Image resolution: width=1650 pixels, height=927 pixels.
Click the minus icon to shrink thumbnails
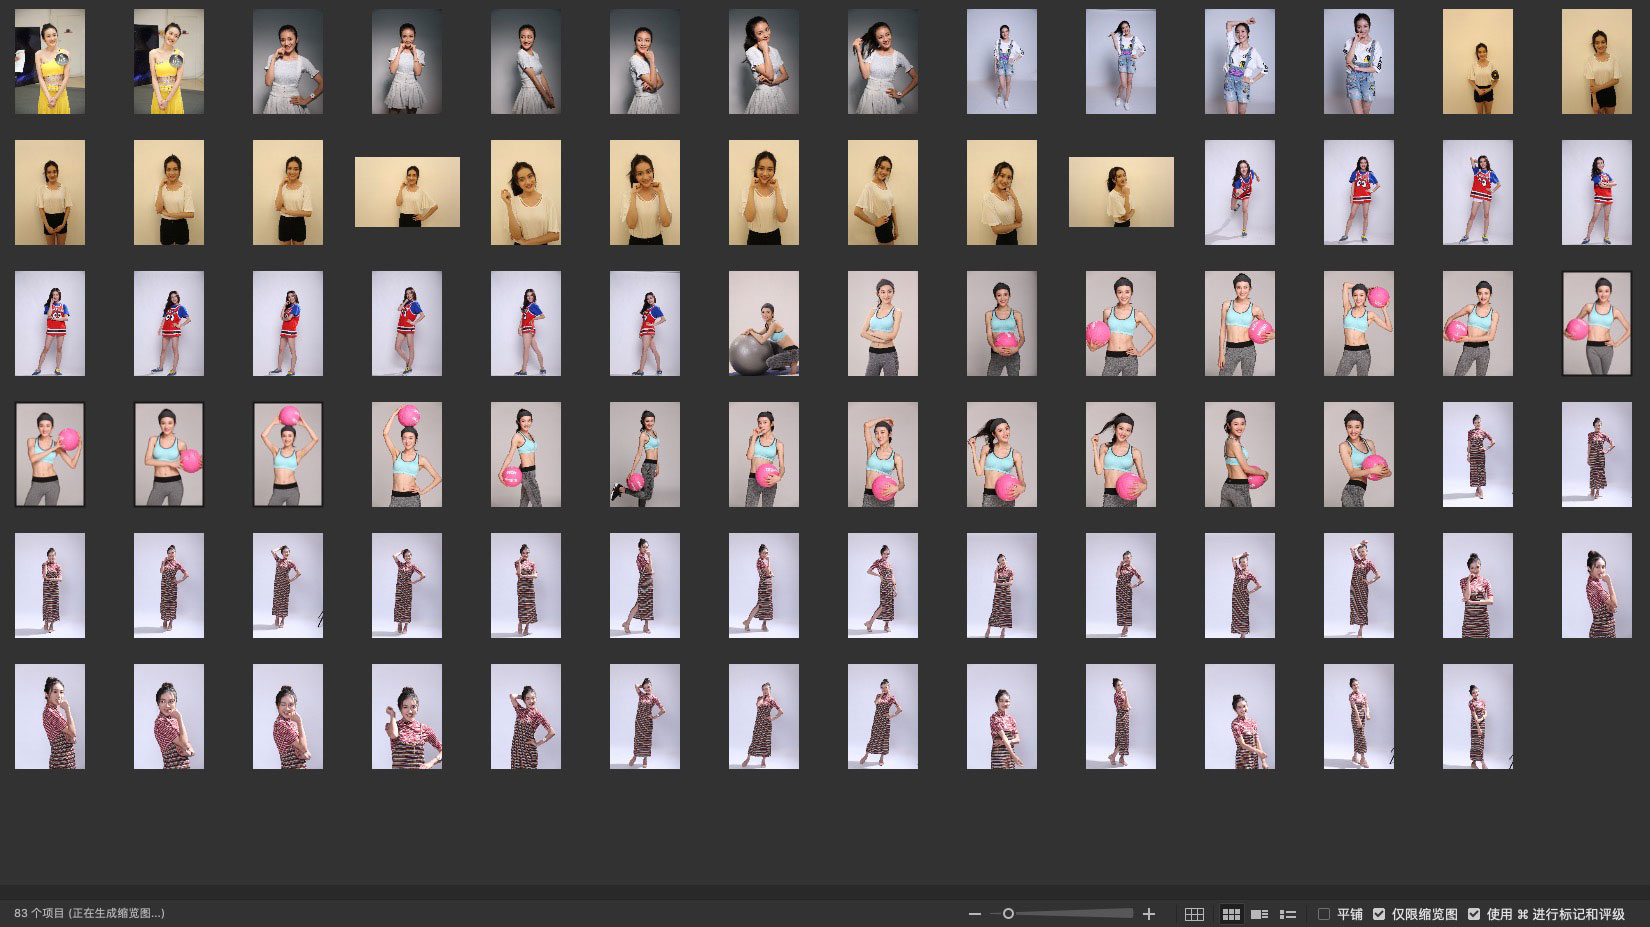[x=974, y=914]
